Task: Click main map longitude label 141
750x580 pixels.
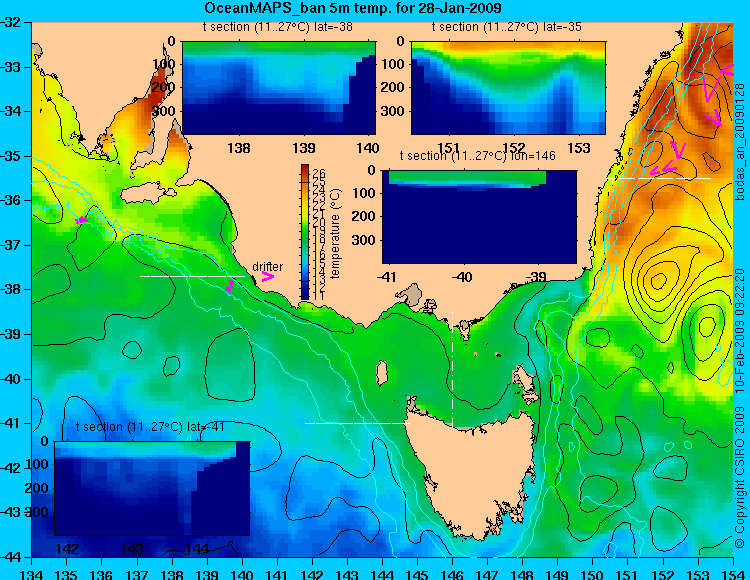Action: (277, 574)
